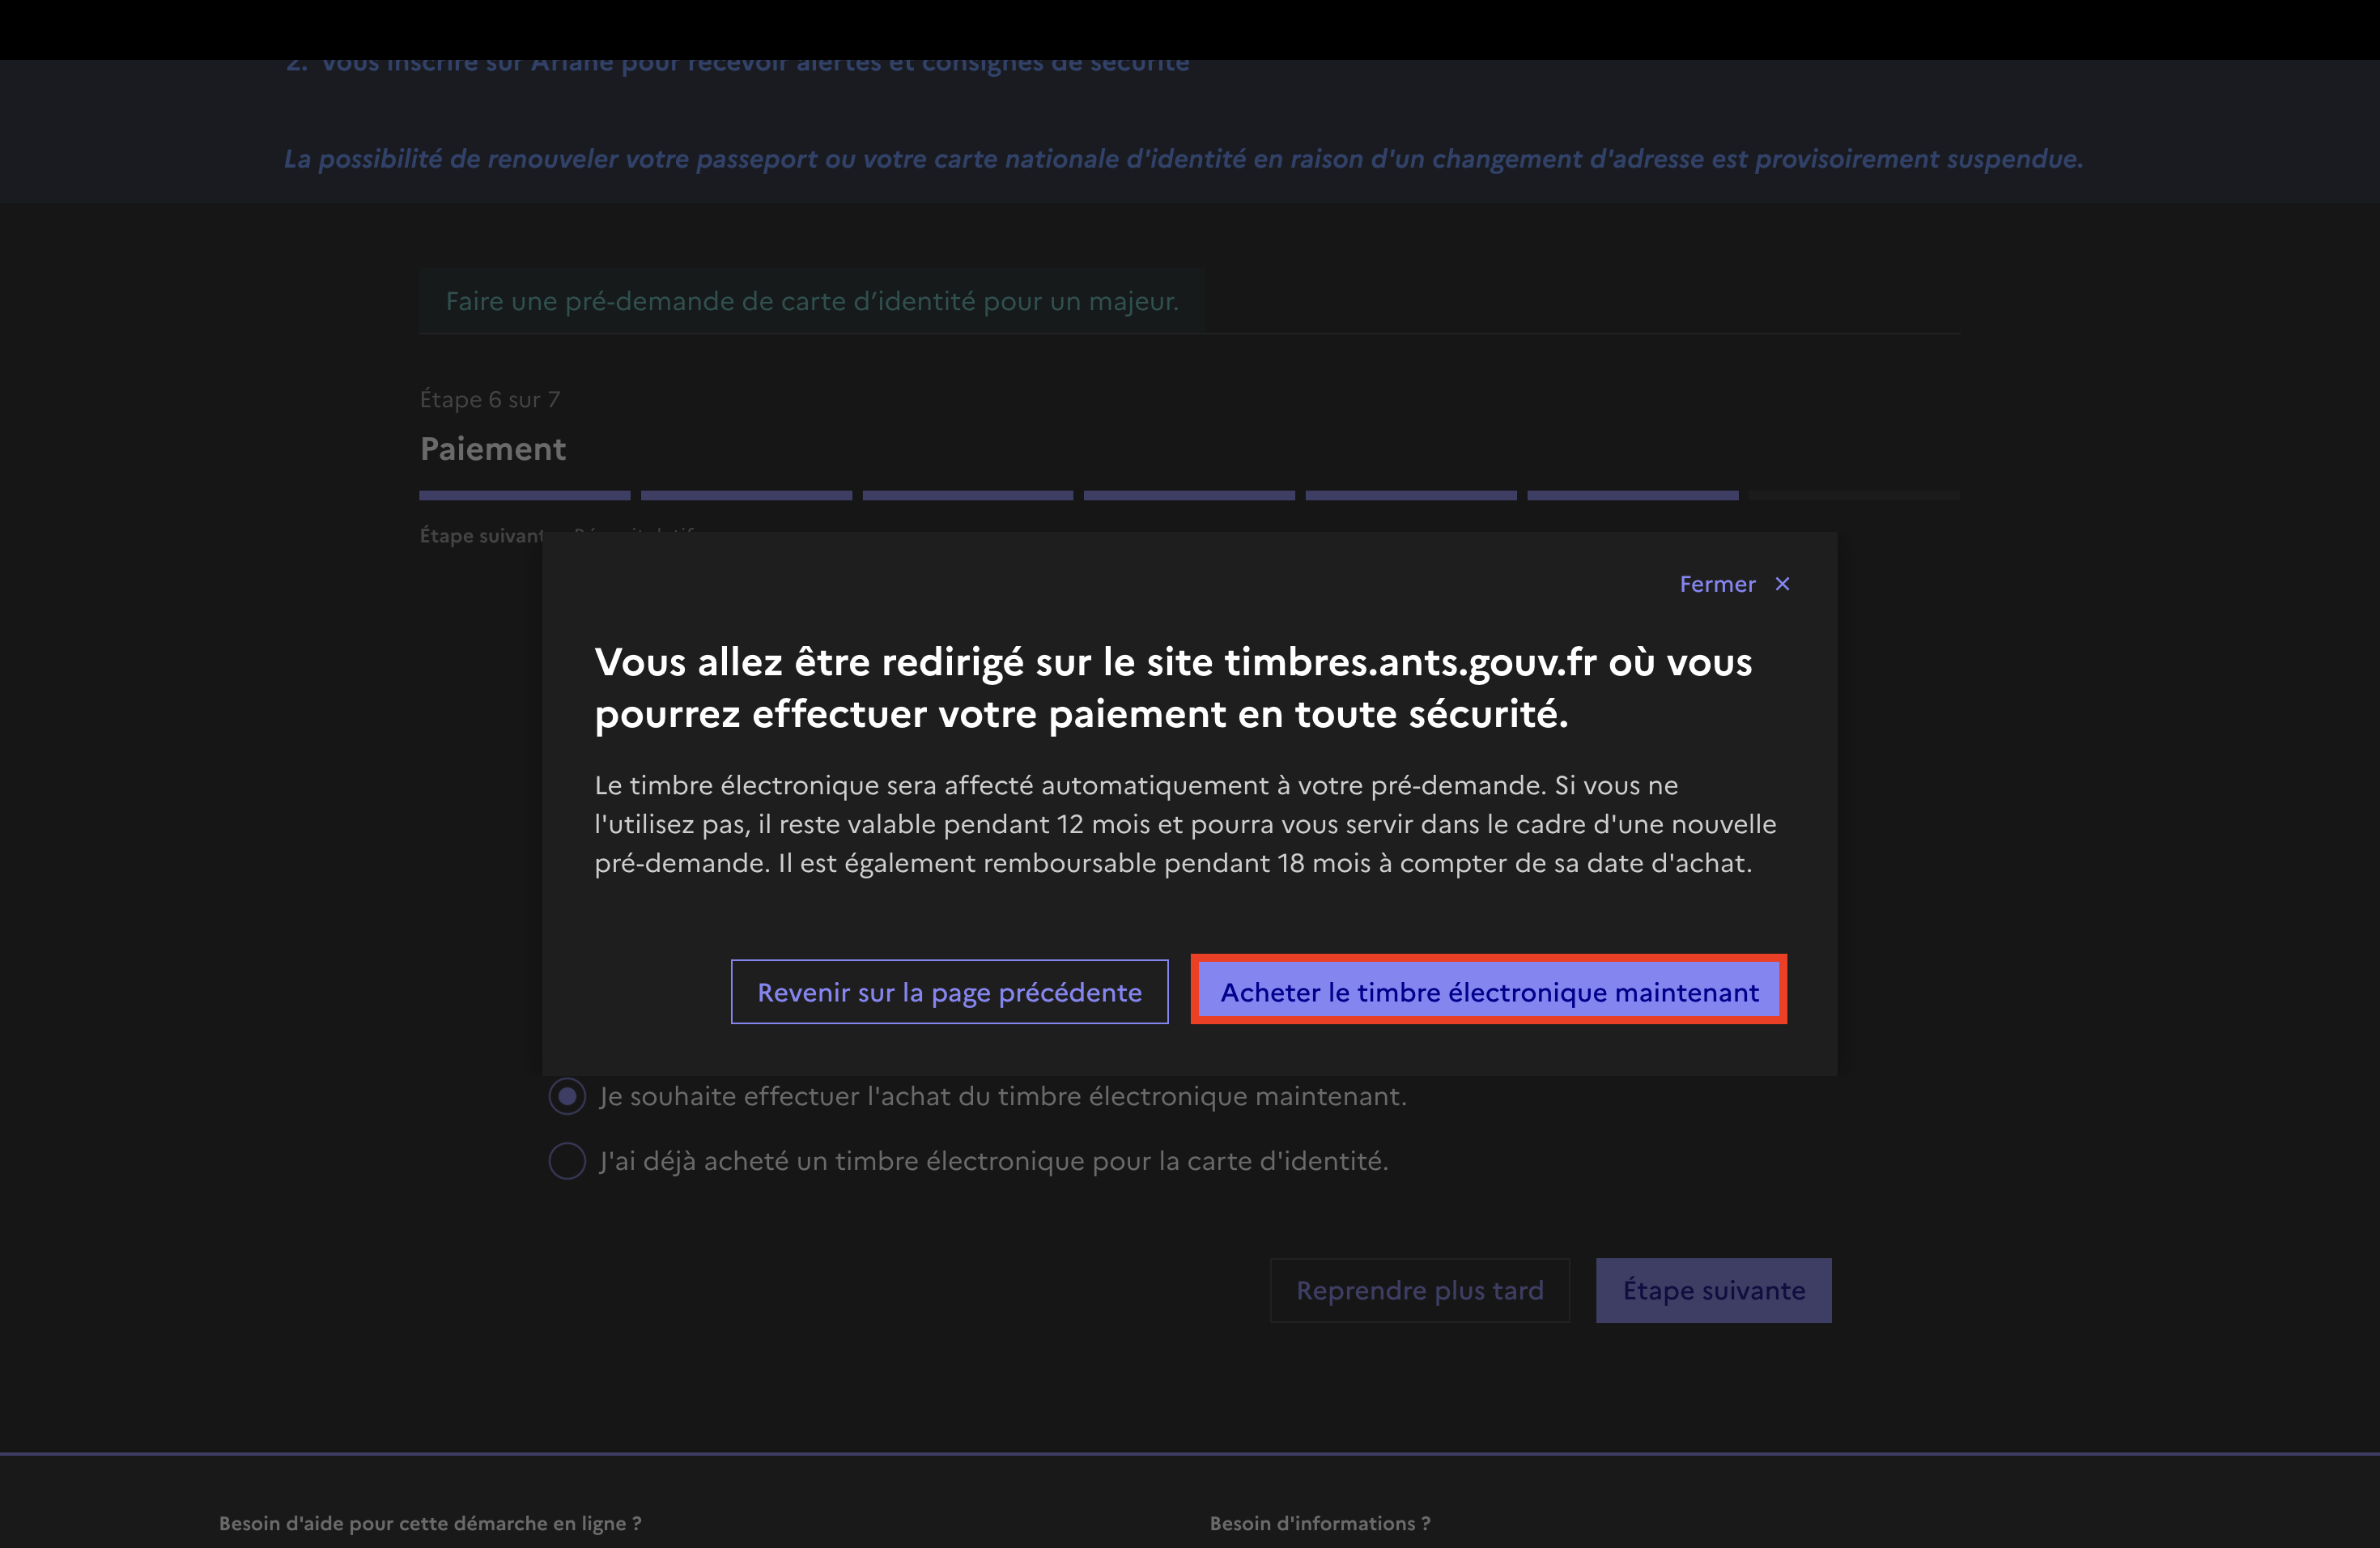This screenshot has width=2380, height=1548.
Task: Click the passport renewal suspension notice
Action: (1182, 159)
